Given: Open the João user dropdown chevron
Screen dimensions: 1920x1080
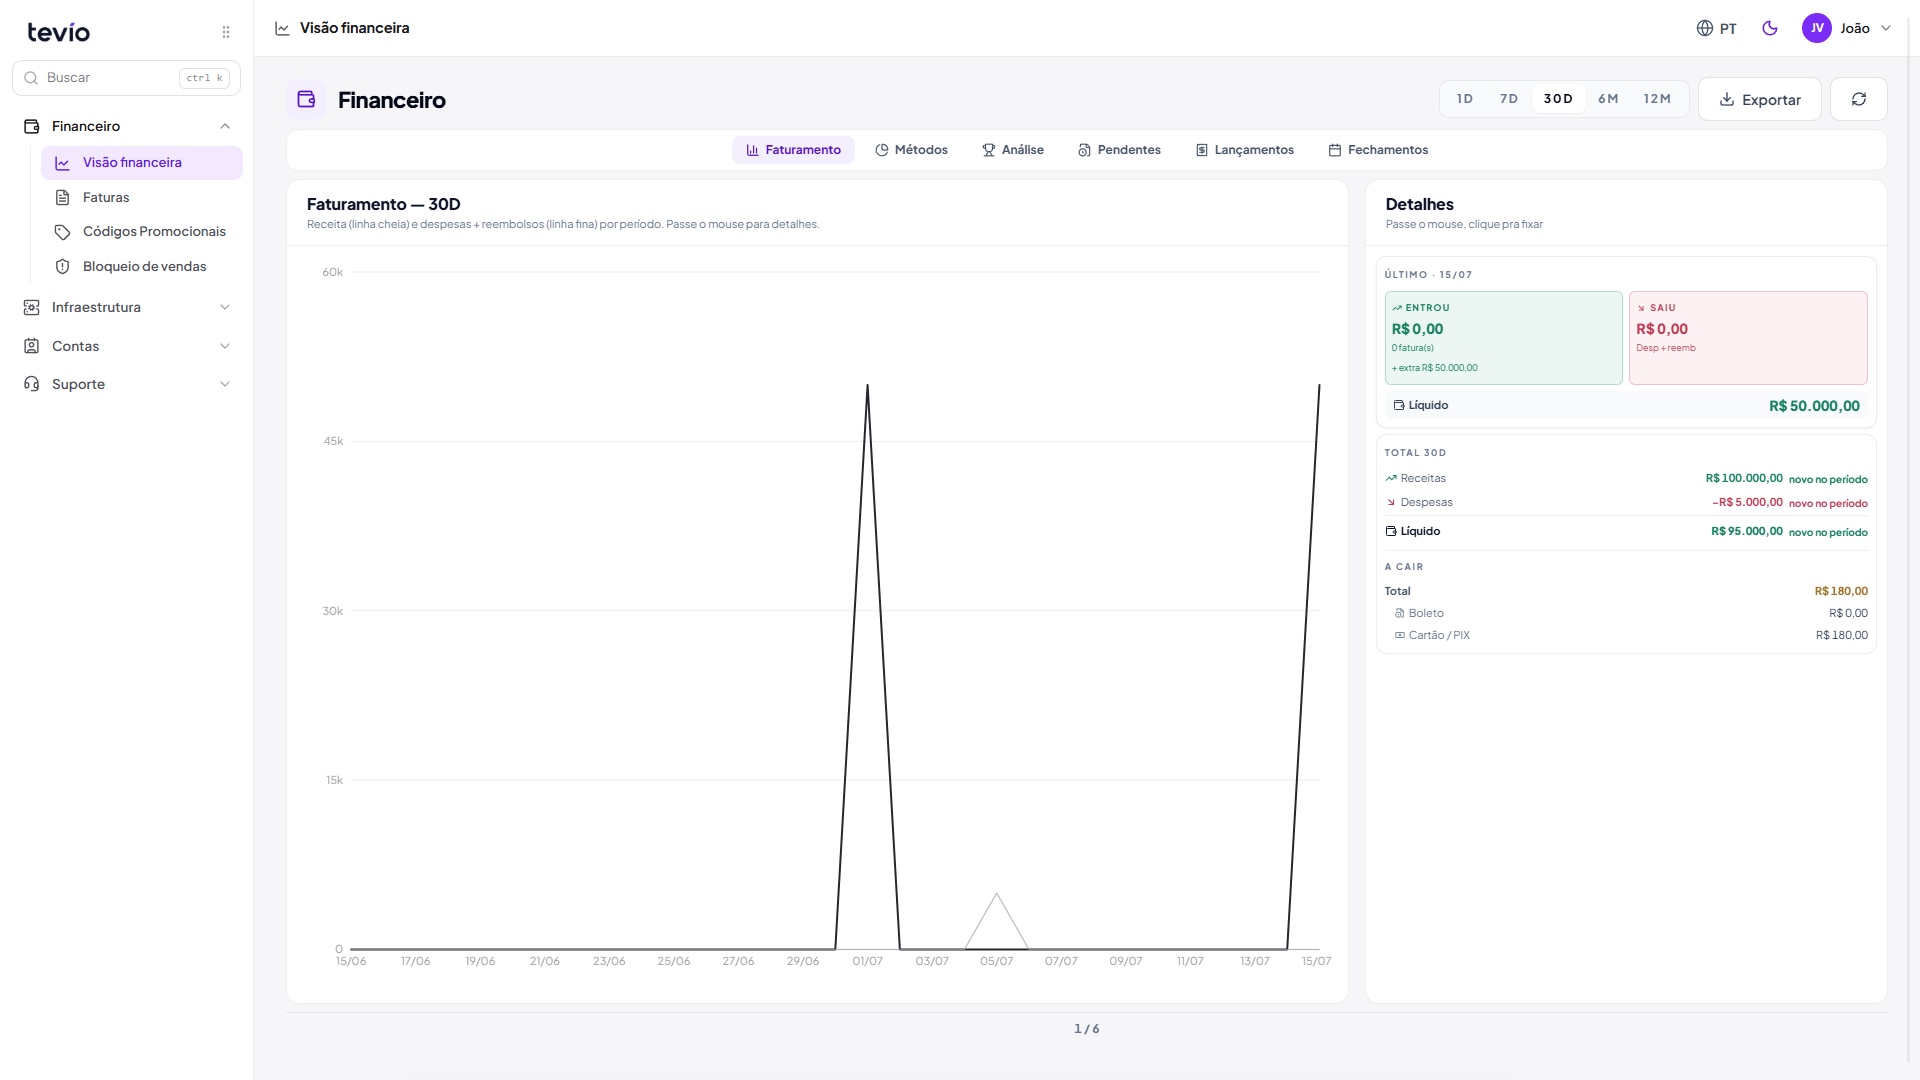Looking at the screenshot, I should click(x=1886, y=28).
